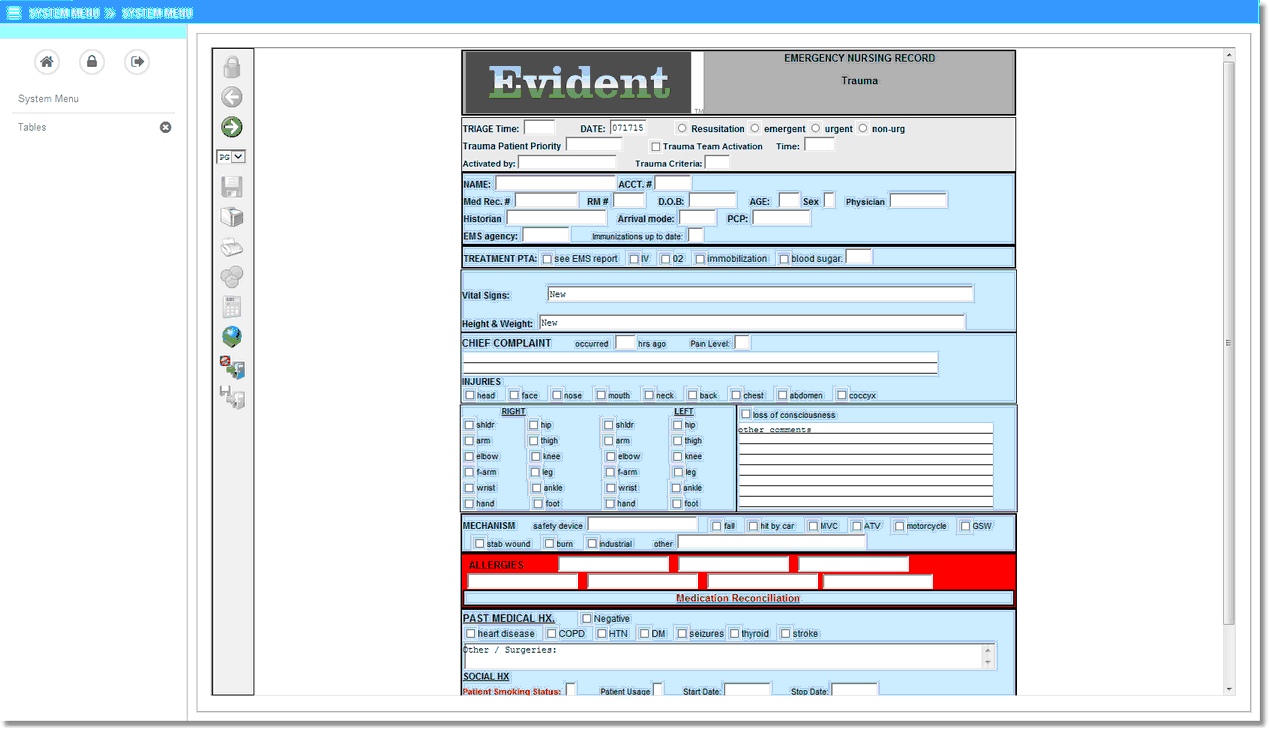Check the blood sugar treatment box
1269x730 pixels.
click(x=784, y=259)
